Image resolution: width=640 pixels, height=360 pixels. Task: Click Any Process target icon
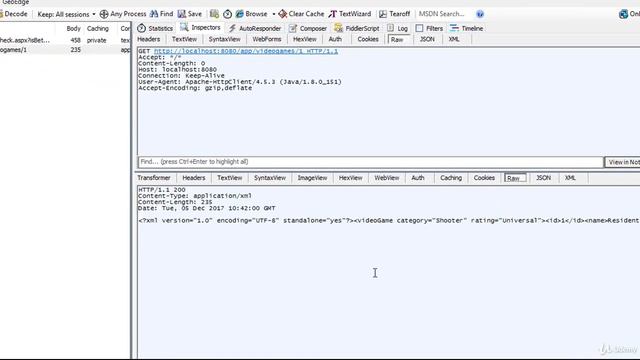point(104,14)
